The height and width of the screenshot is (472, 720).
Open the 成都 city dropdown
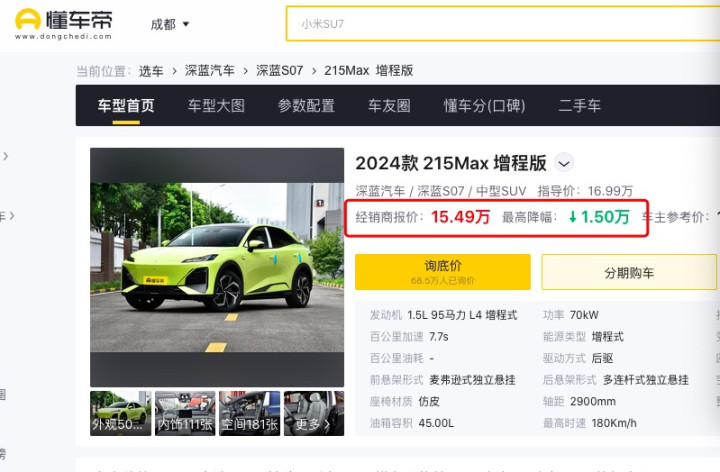coord(170,24)
